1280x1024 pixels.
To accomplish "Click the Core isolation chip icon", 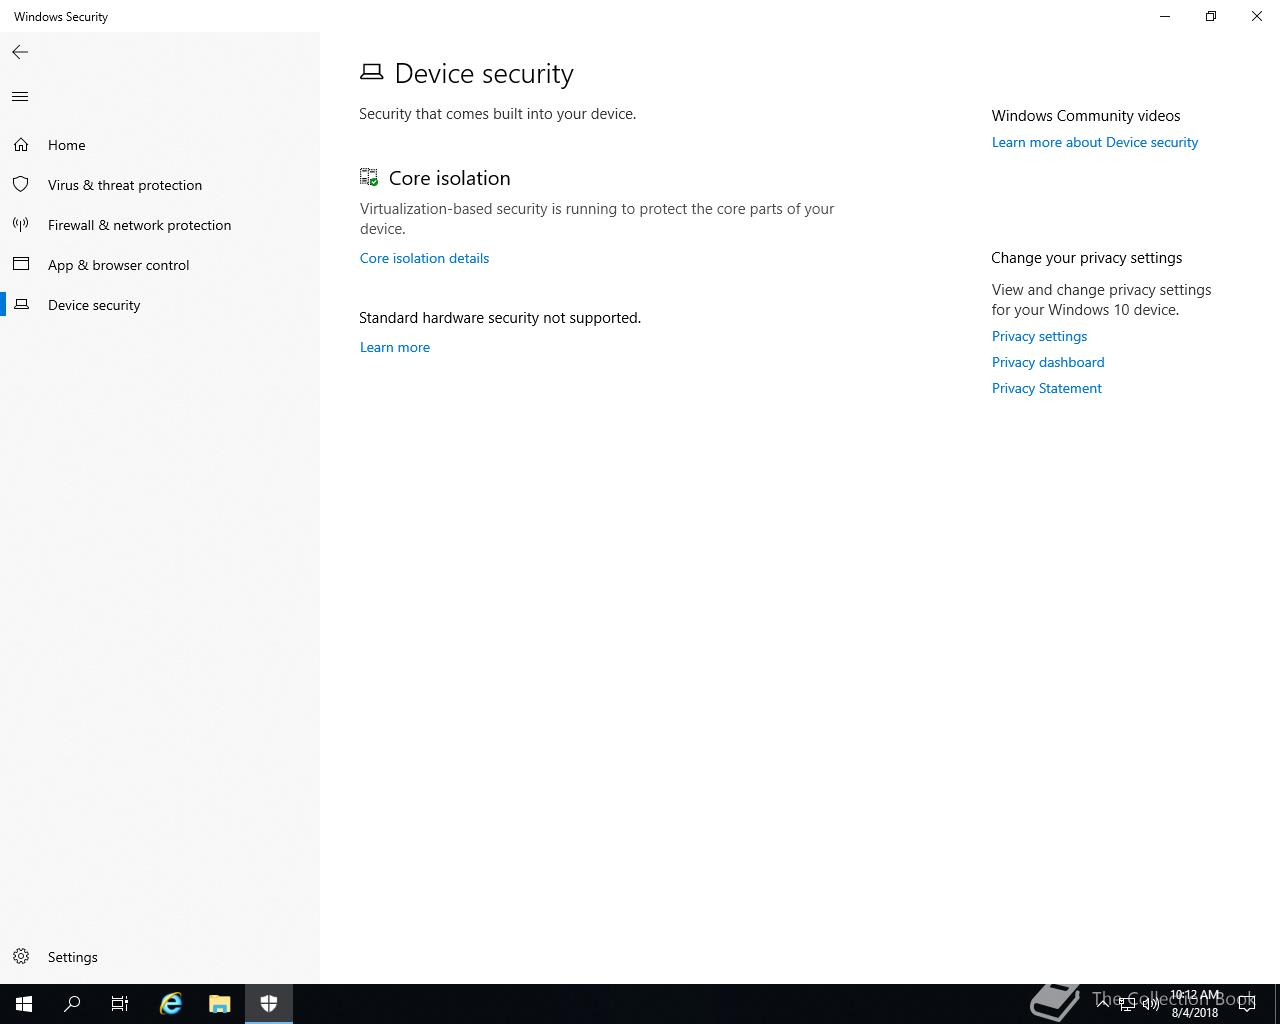I will pos(369,178).
